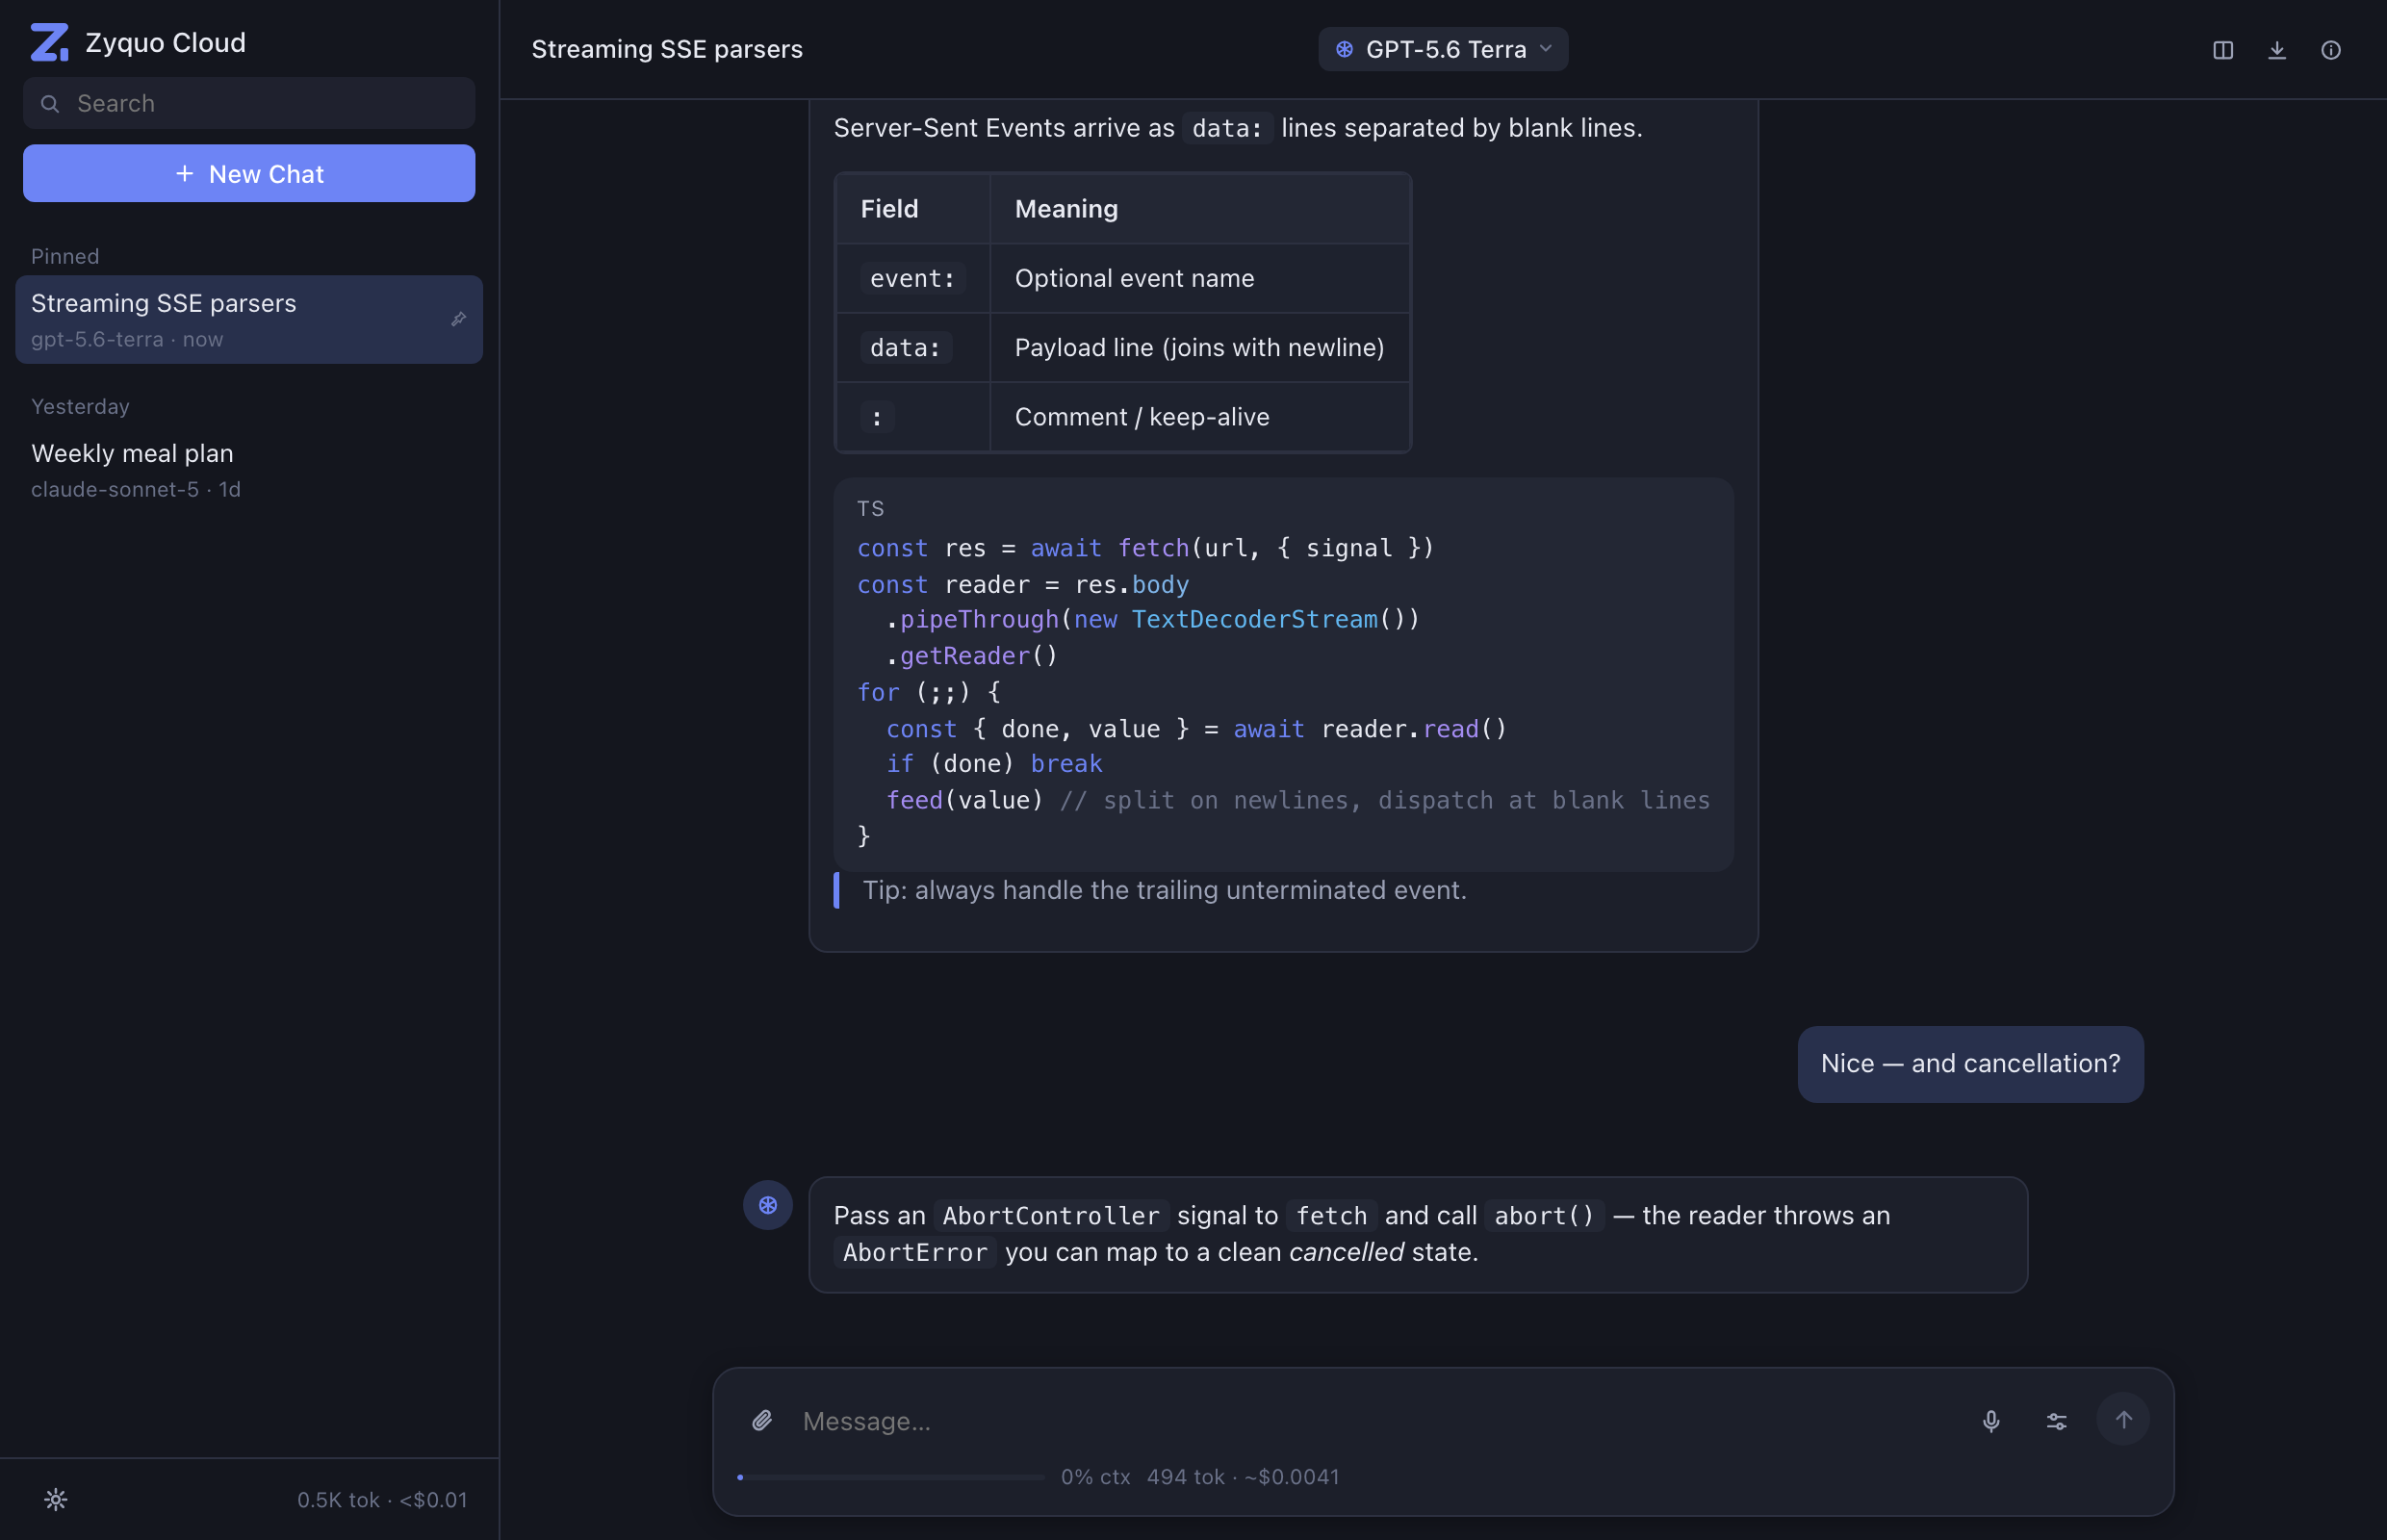Click the 0% ctx label
The height and width of the screenshot is (1540, 2387).
click(1095, 1476)
